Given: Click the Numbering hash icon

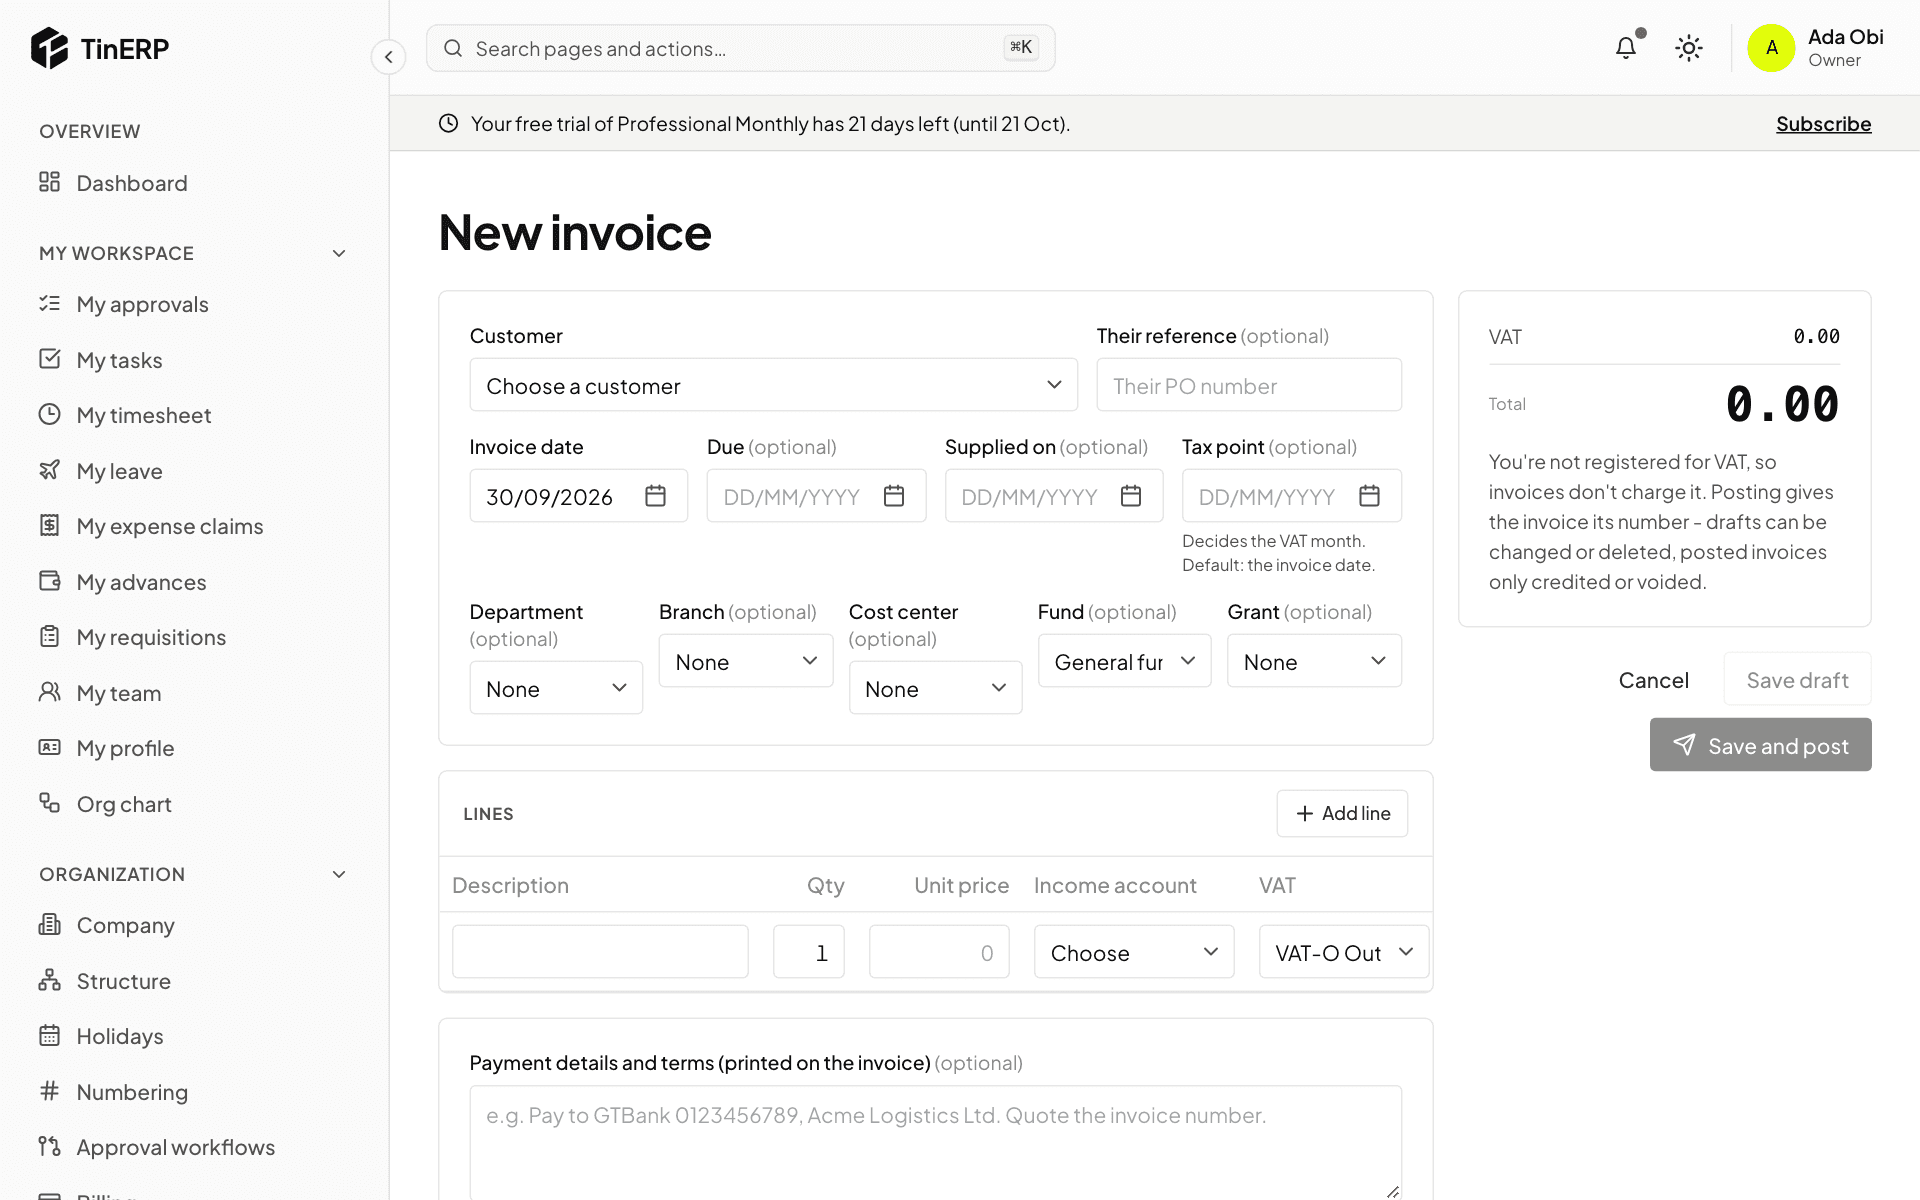Looking at the screenshot, I should click(x=49, y=1091).
